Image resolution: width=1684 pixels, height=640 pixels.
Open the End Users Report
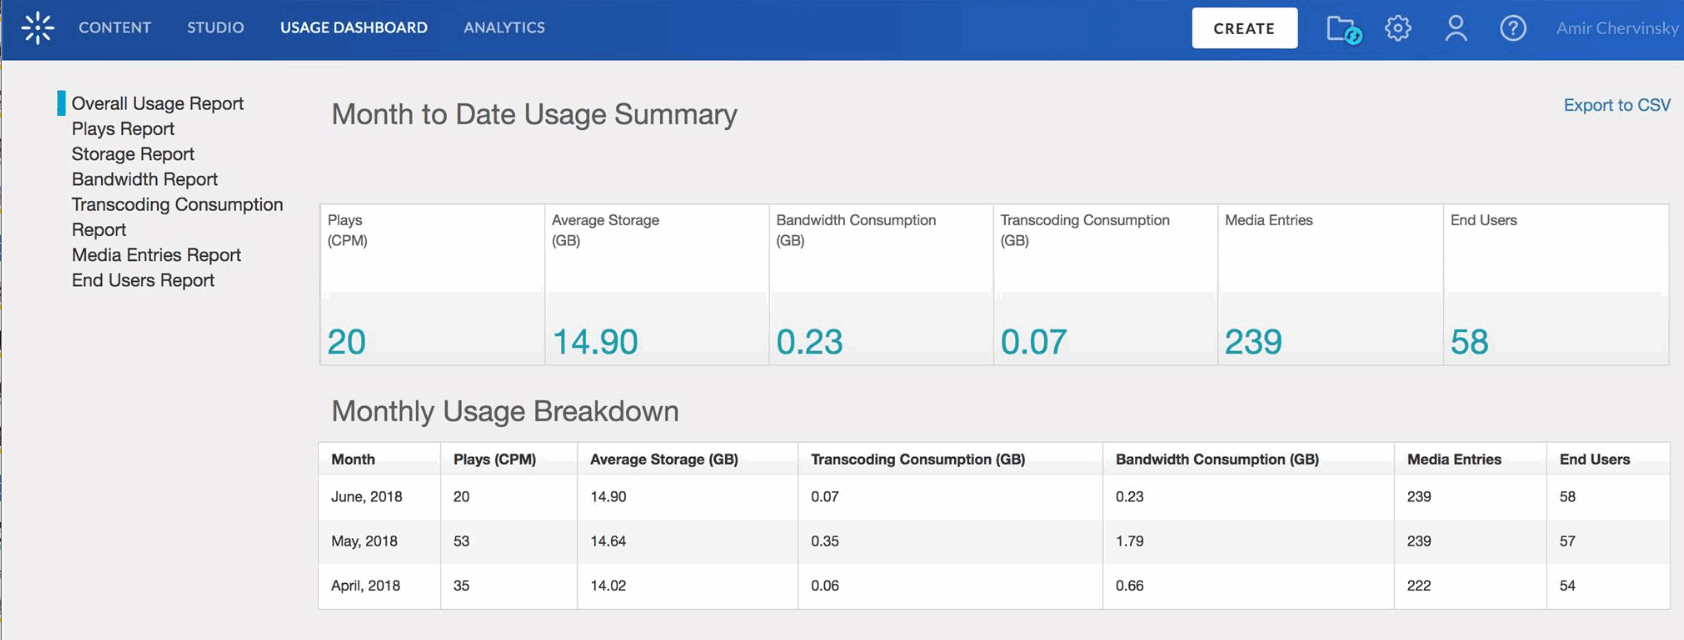point(143,280)
